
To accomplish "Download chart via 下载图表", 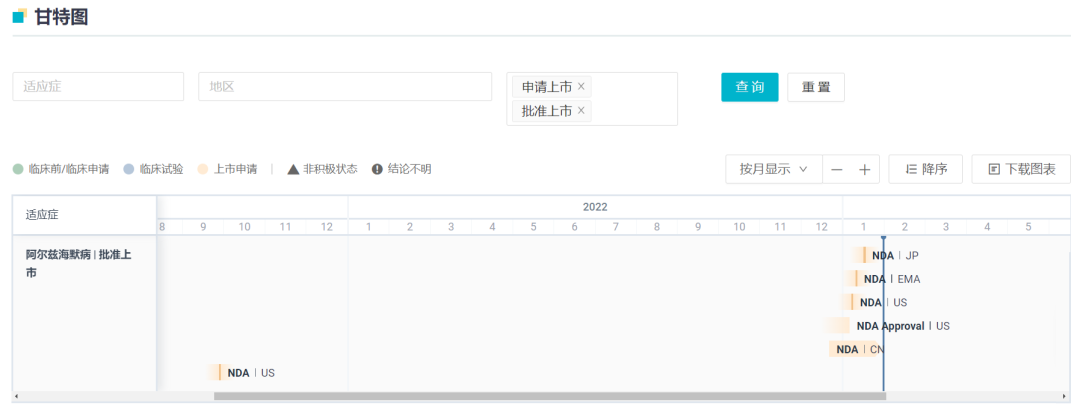I will point(1021,170).
